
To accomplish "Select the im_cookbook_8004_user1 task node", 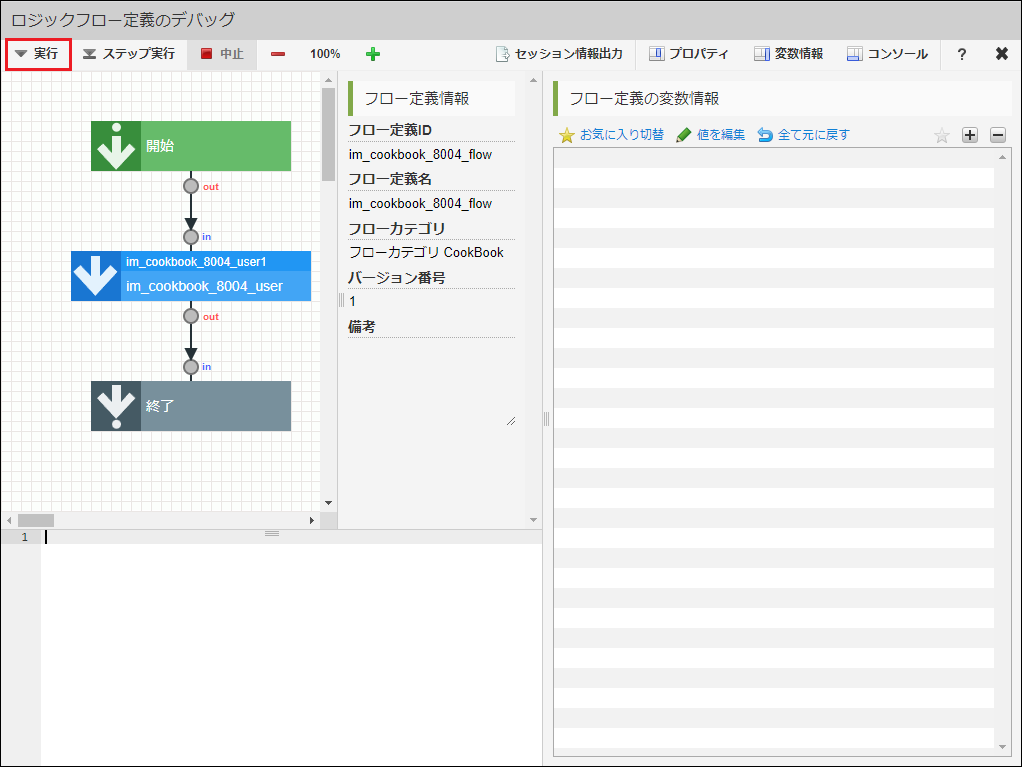I will [x=191, y=275].
